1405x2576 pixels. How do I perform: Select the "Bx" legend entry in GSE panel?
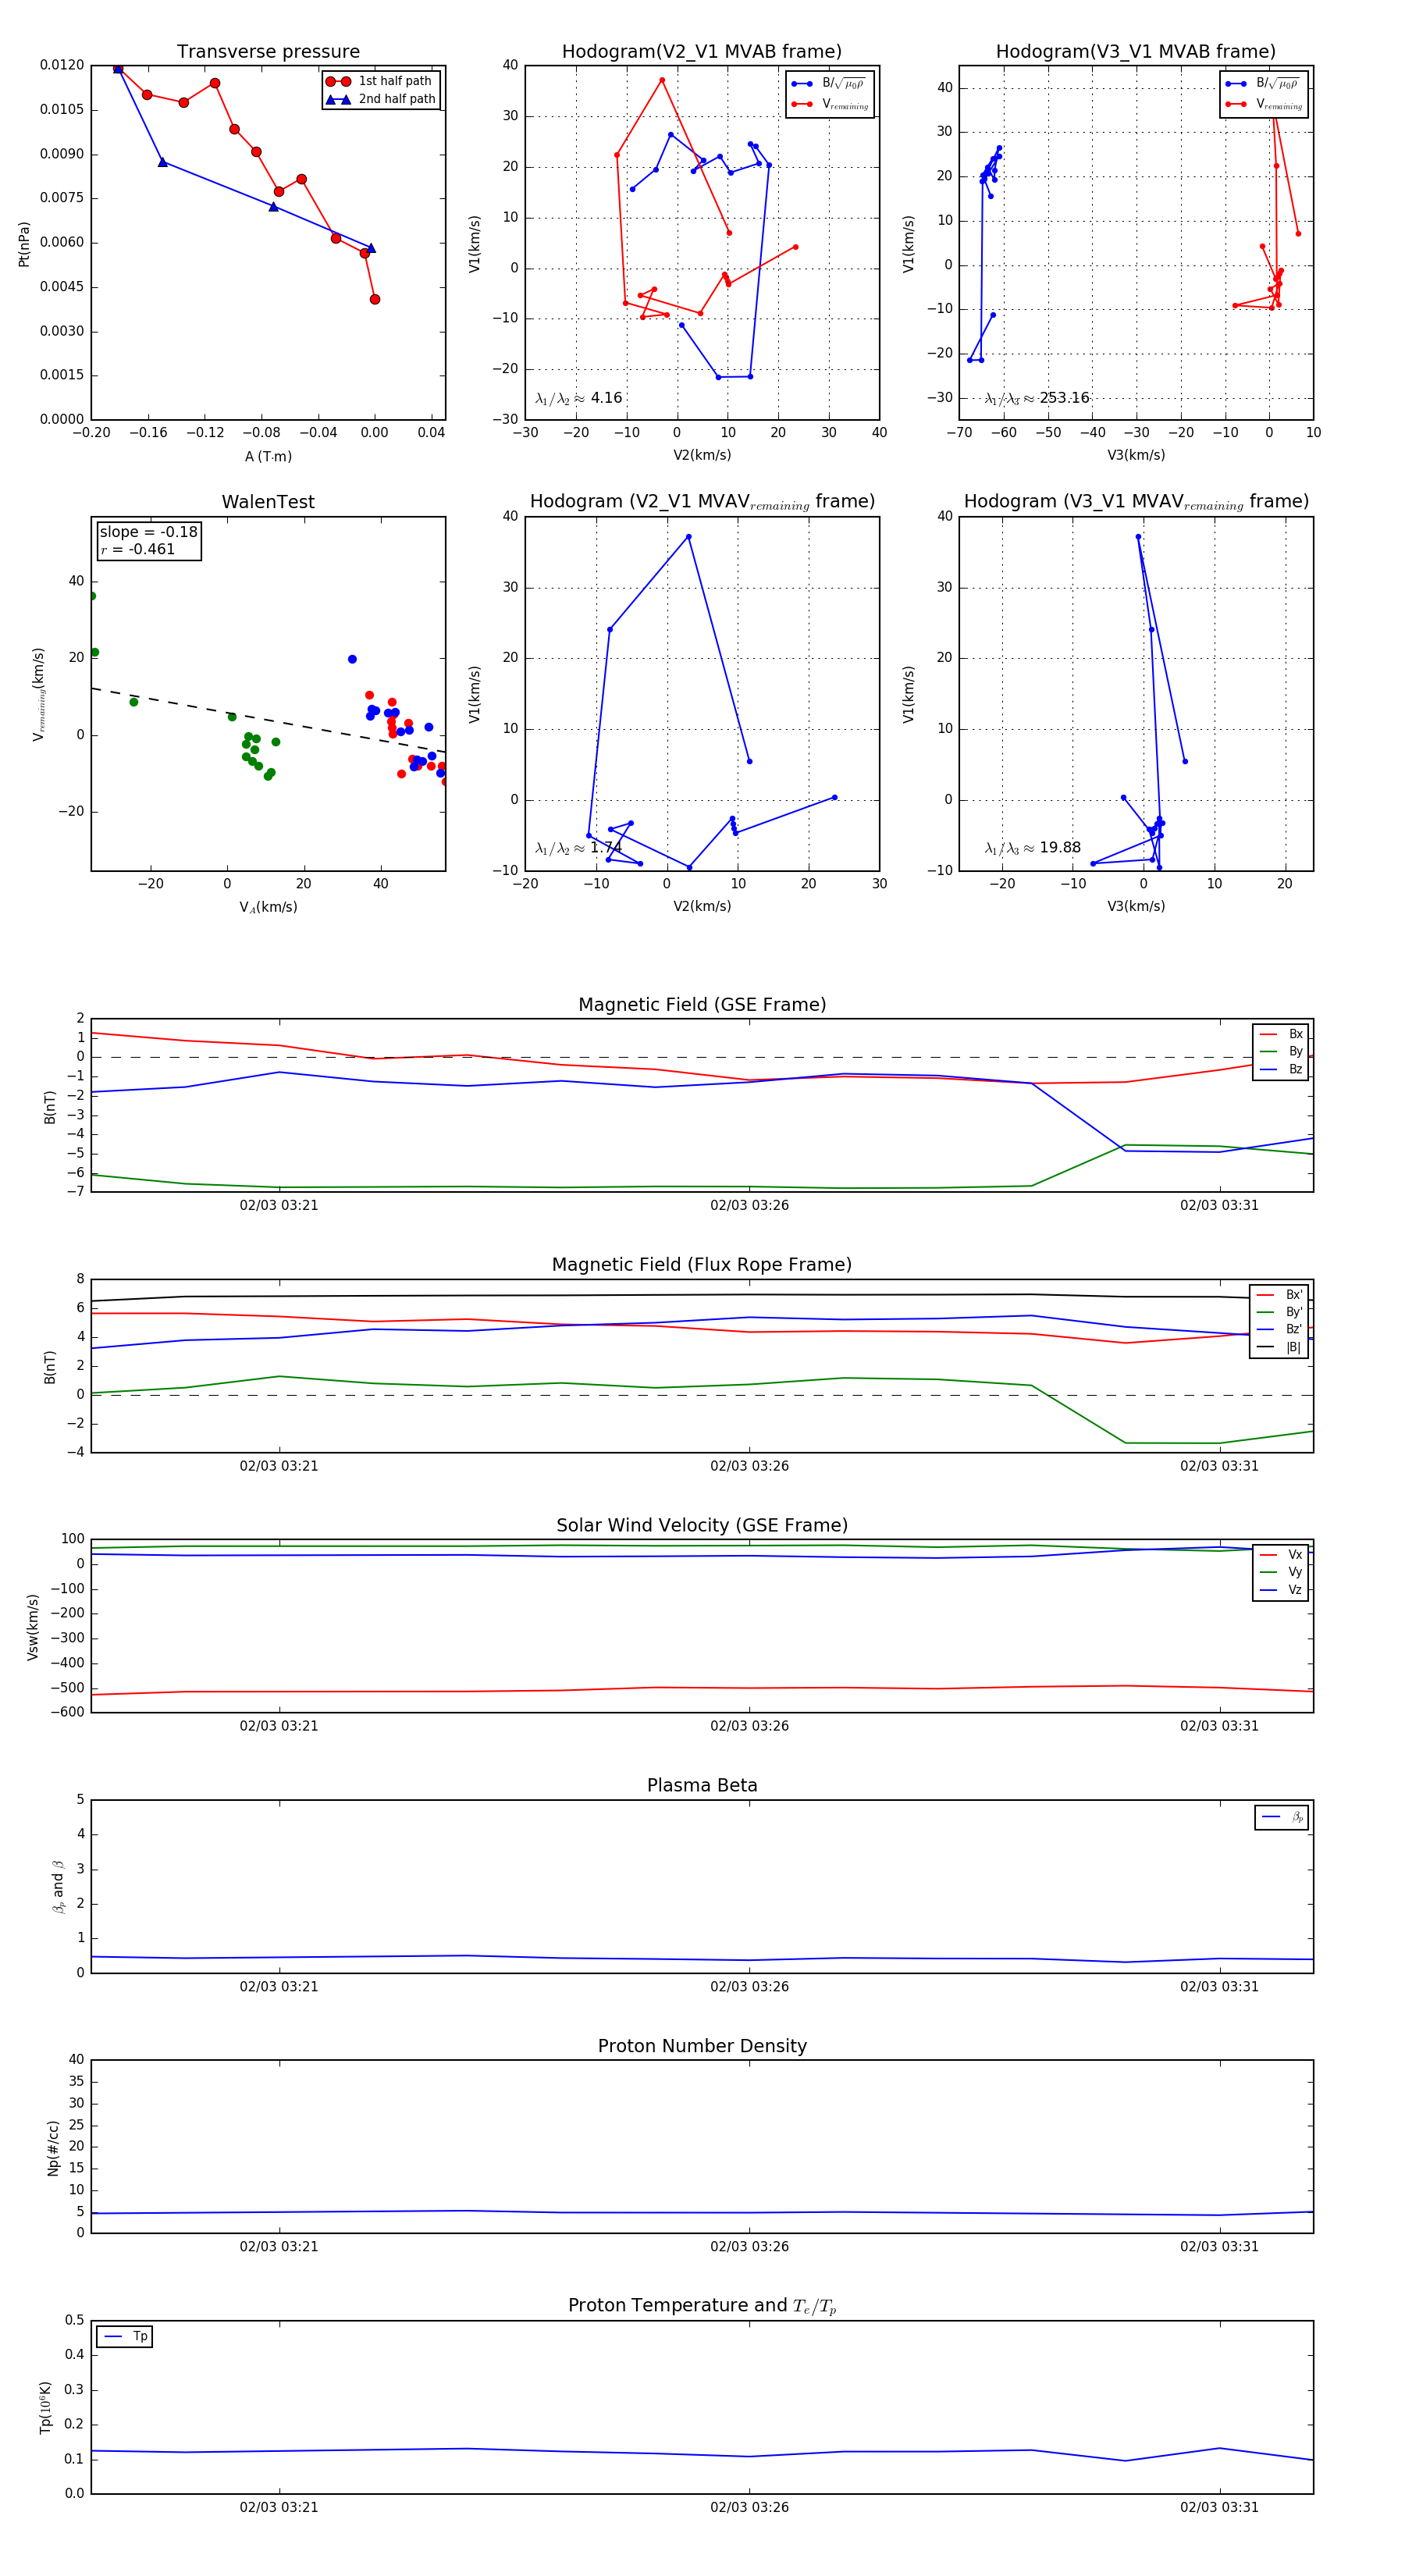click(1281, 1034)
